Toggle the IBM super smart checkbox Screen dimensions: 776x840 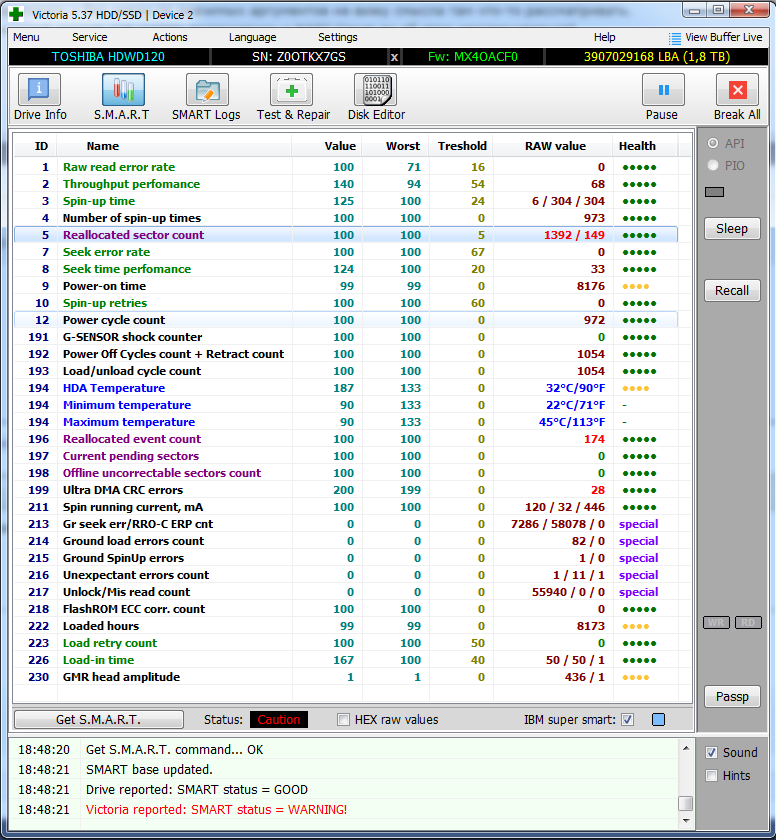[x=627, y=720]
